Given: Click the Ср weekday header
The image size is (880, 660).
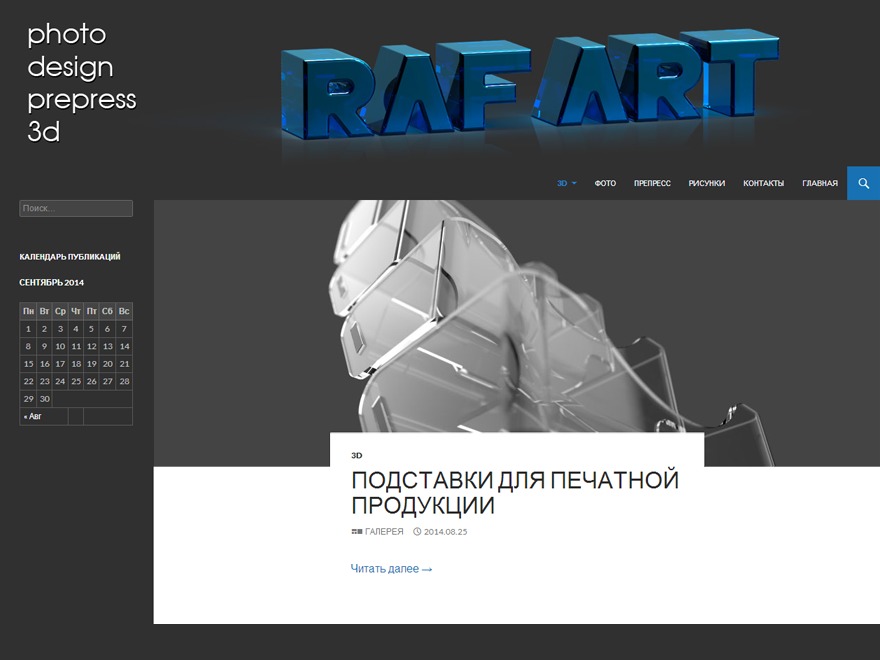Looking at the screenshot, I should [60, 311].
